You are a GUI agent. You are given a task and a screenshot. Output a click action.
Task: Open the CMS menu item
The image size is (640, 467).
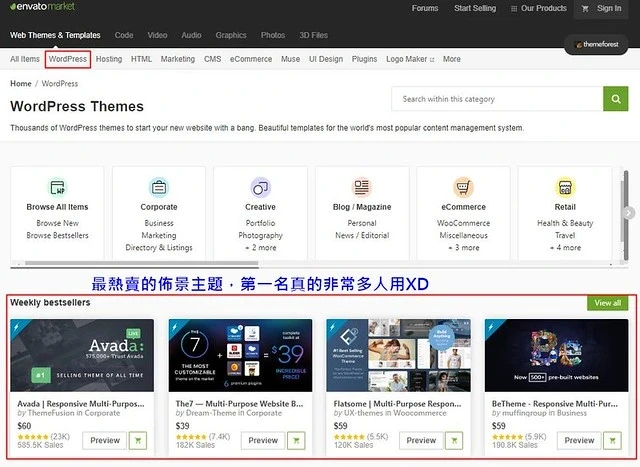(213, 59)
